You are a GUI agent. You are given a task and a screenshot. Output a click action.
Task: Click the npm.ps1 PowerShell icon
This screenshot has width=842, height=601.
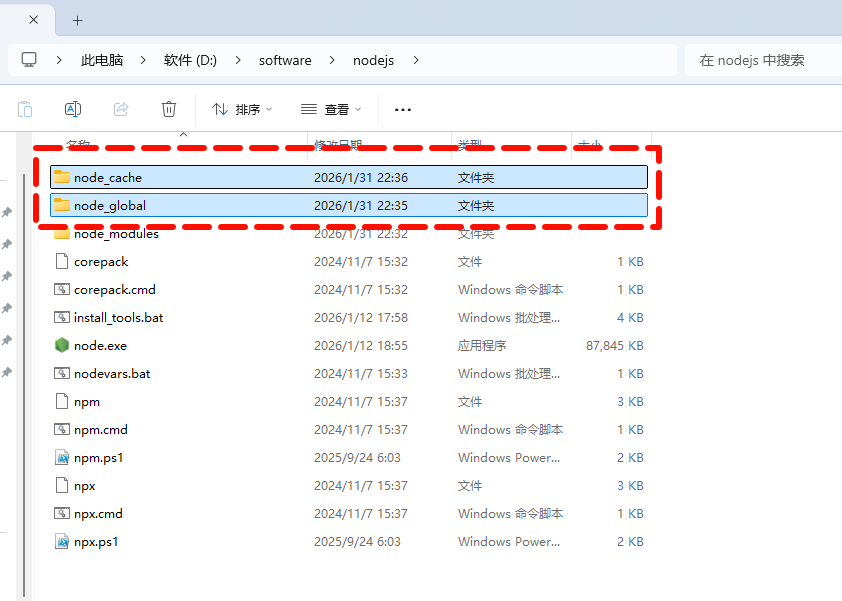click(x=62, y=458)
